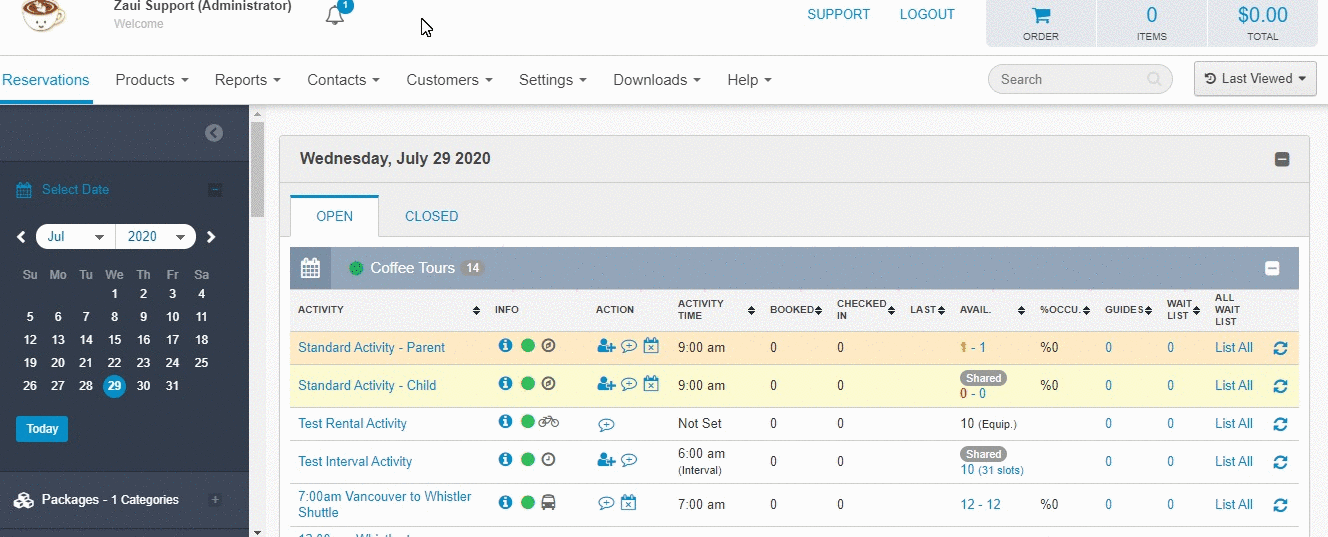
Task: Collapse the left sidebar with the arrow icon
Action: tap(214, 133)
